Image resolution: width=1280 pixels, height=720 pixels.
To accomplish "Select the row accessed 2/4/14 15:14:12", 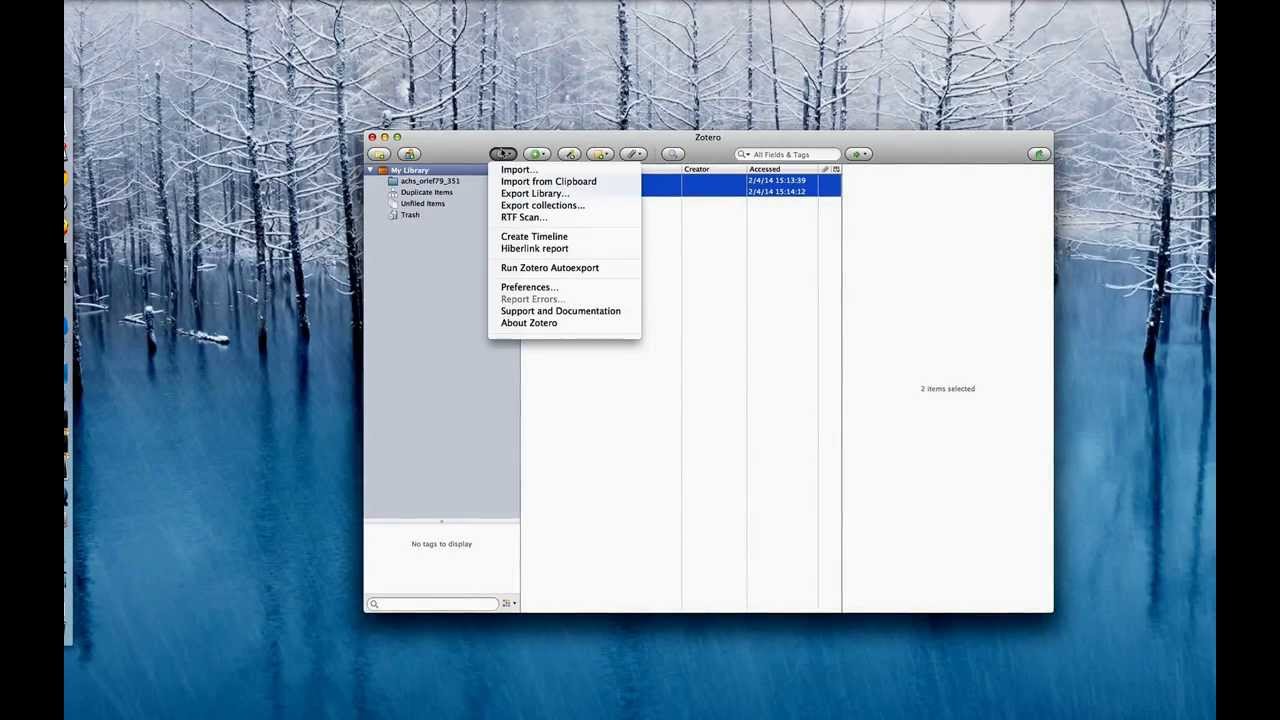I will pyautogui.click(x=741, y=191).
